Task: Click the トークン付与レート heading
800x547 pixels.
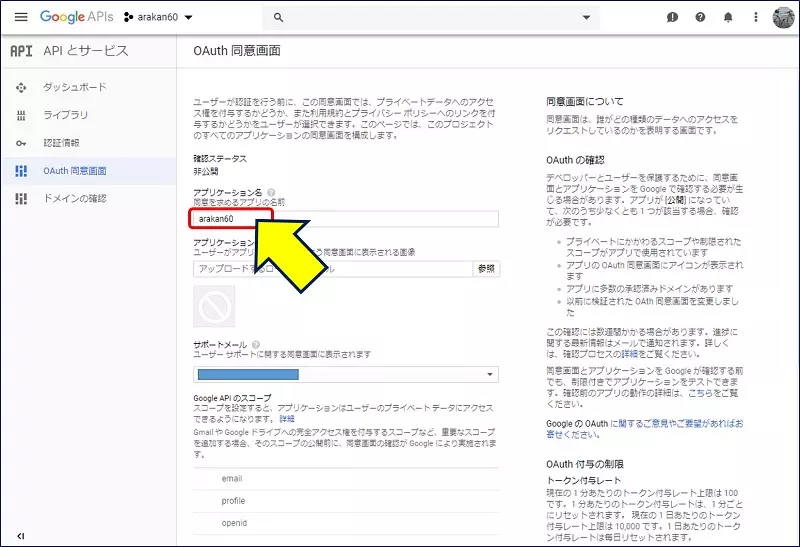Action: pyautogui.click(x=584, y=481)
